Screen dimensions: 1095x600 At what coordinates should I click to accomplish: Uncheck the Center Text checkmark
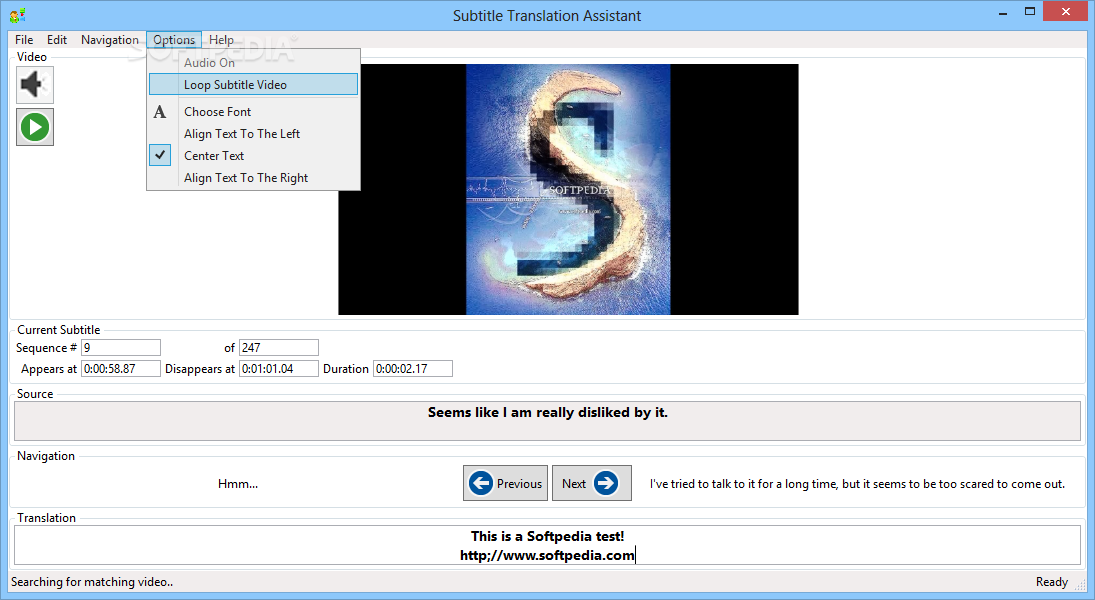(x=160, y=155)
